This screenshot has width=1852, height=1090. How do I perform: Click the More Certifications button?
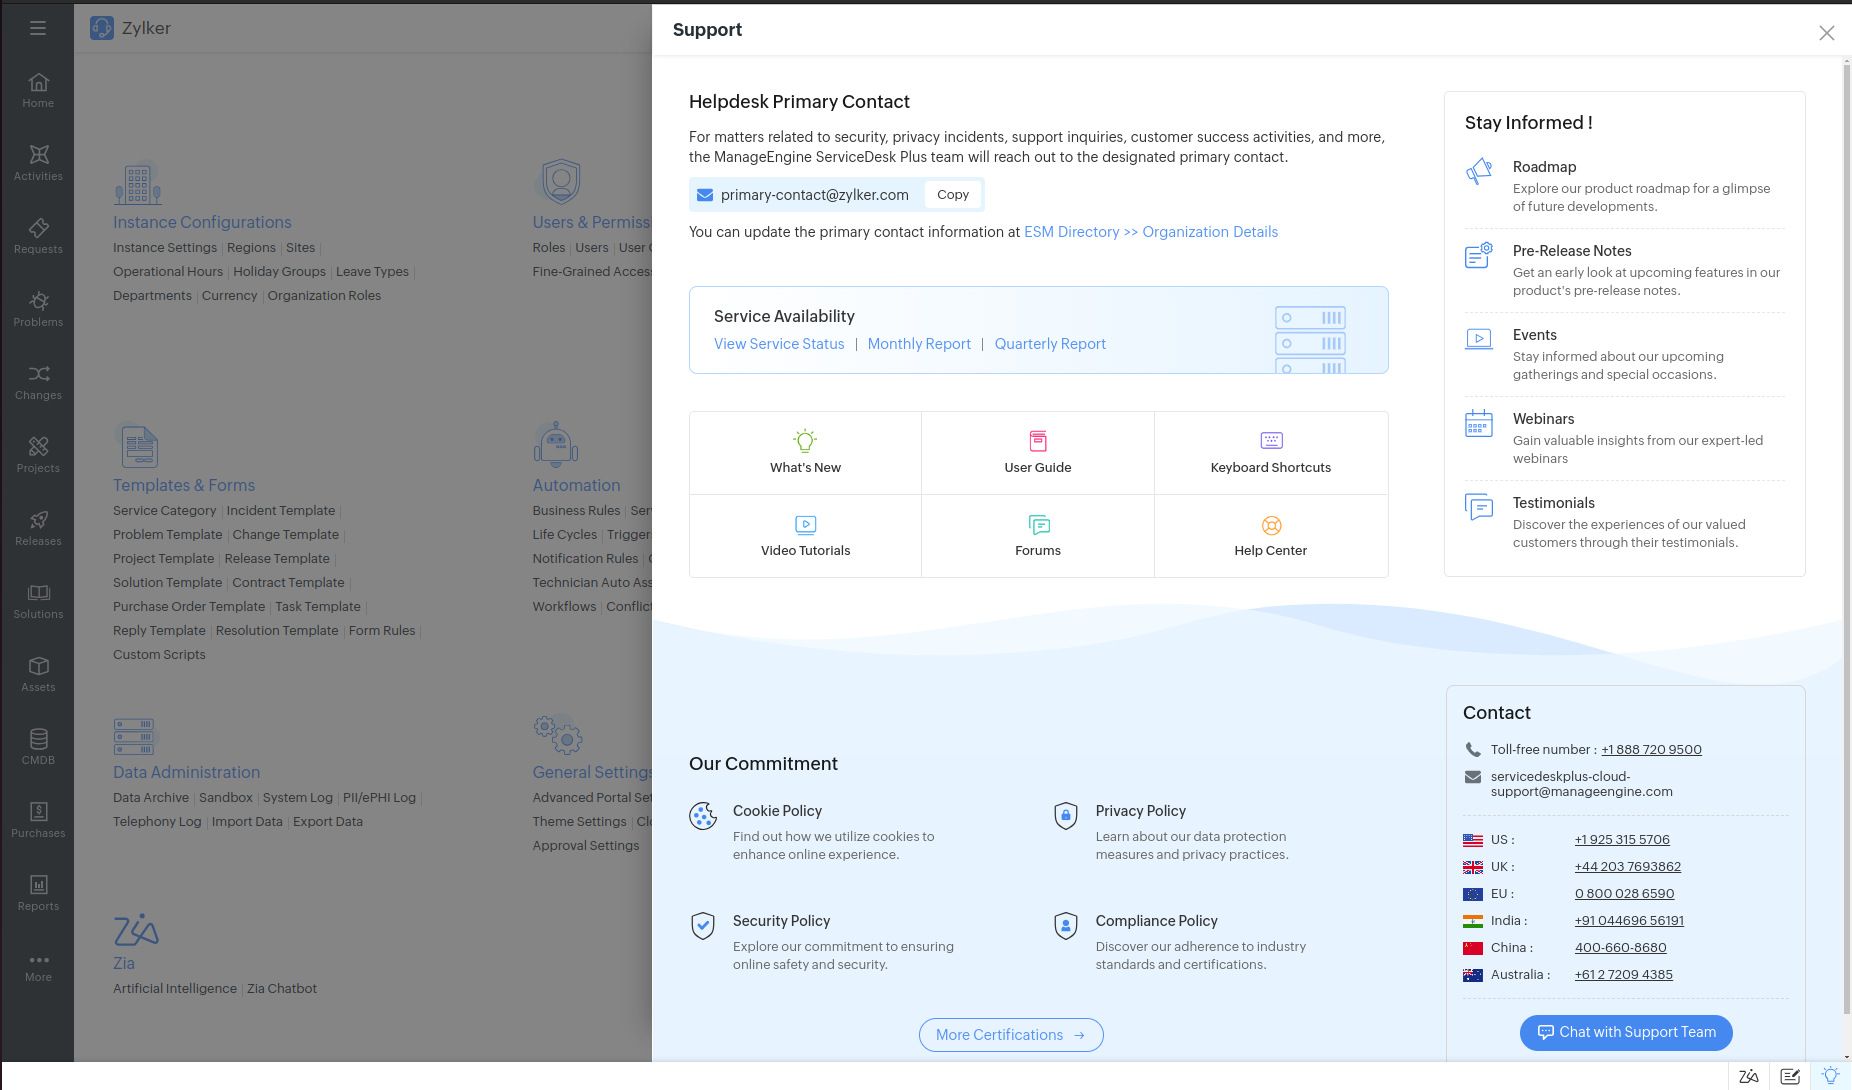click(1011, 1035)
